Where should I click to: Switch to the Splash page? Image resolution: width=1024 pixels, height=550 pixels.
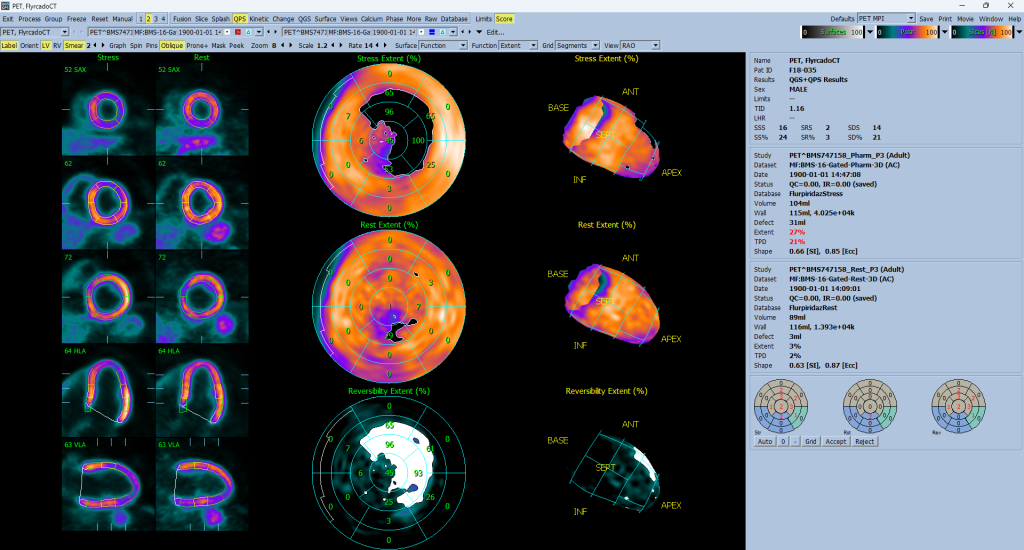tap(220, 19)
